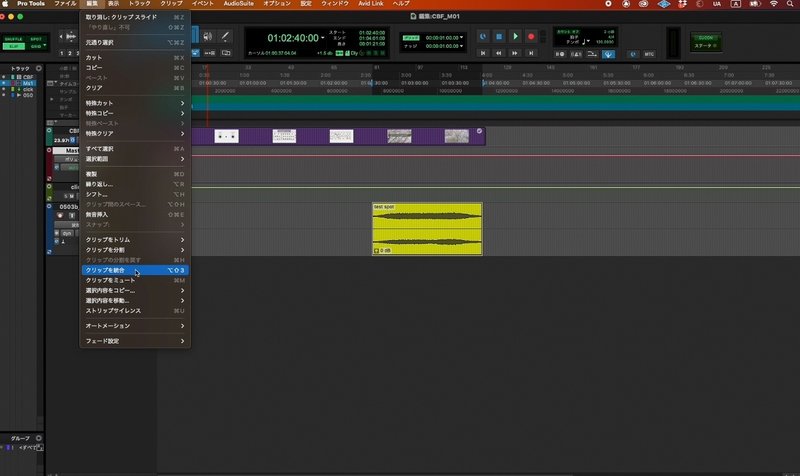Open GRID mode dropdown arrow
This screenshot has width=800, height=476.
pos(45,46)
